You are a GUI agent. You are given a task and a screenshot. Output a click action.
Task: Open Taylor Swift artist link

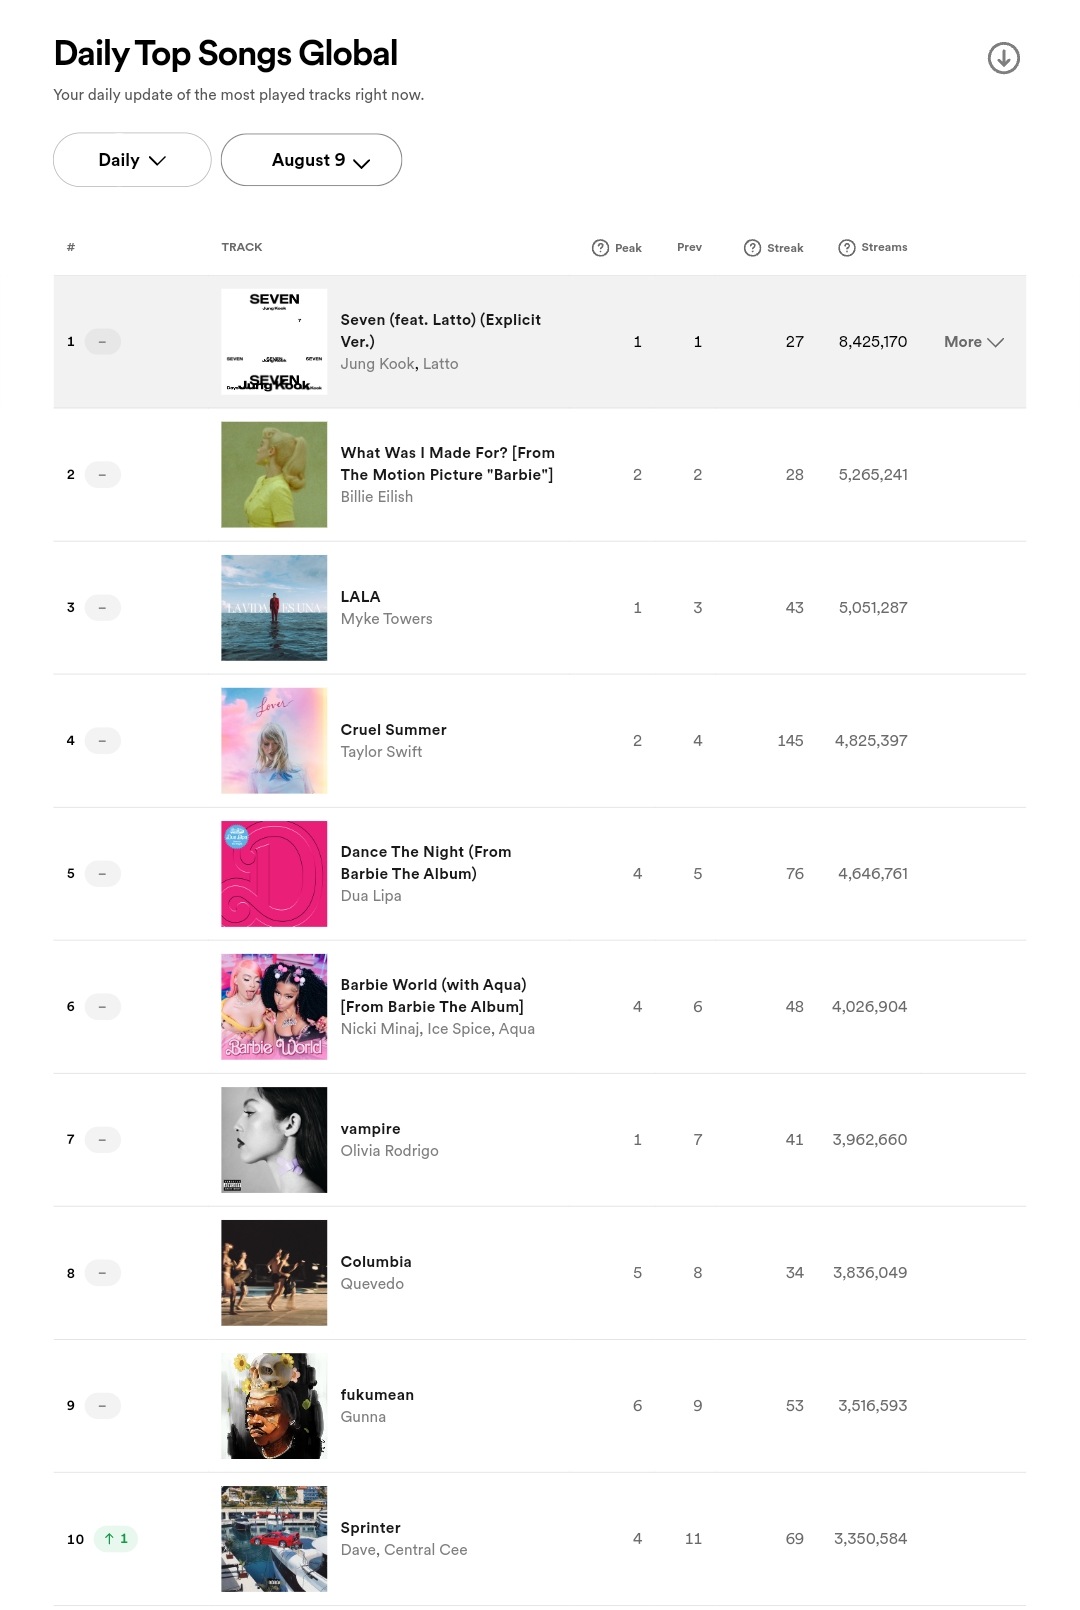(381, 752)
